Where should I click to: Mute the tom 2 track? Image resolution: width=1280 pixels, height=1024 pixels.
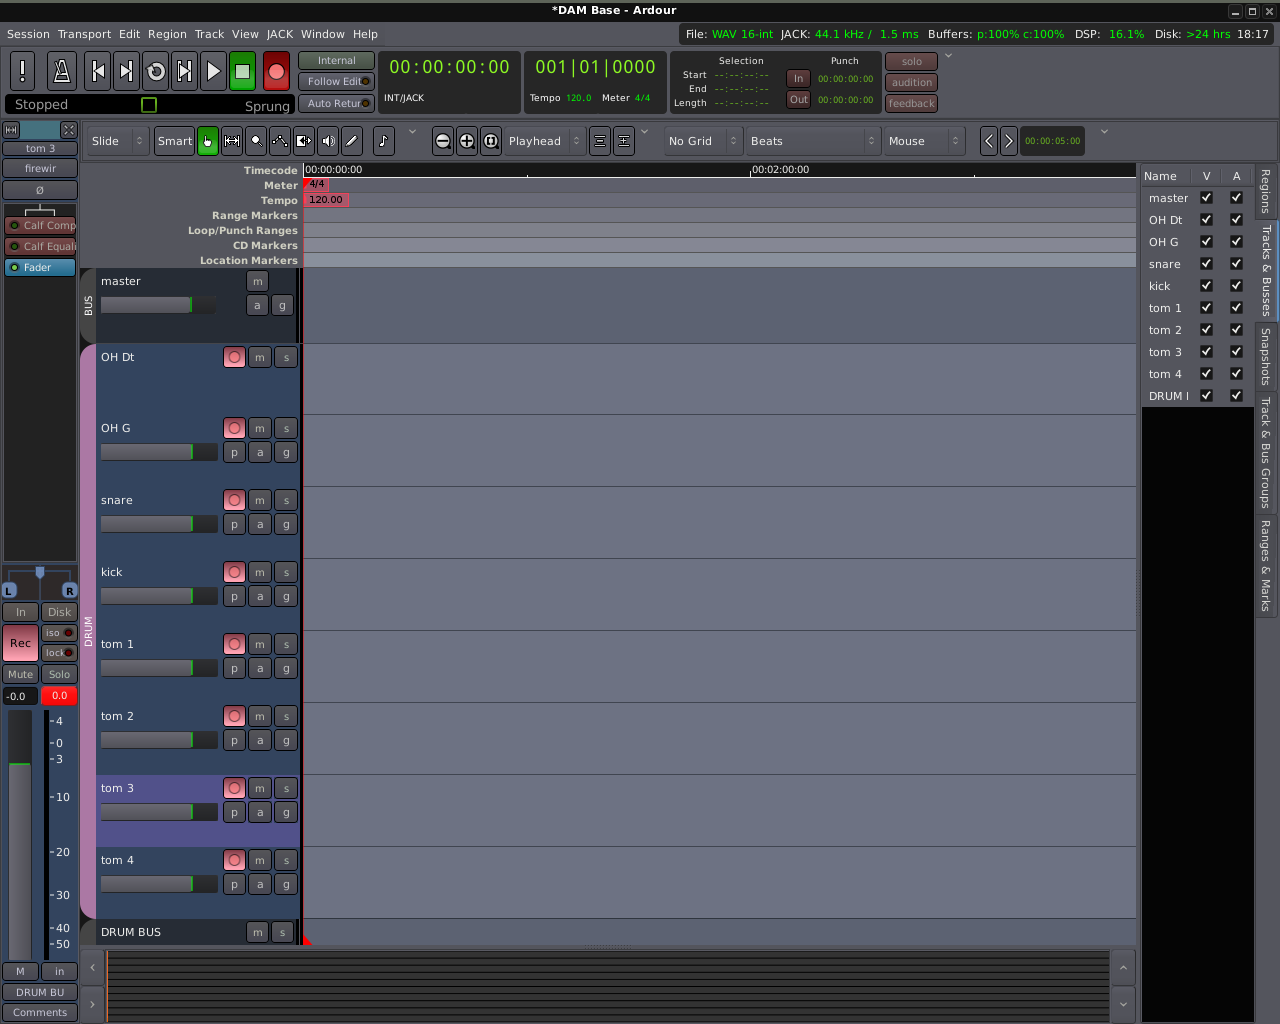coord(260,716)
